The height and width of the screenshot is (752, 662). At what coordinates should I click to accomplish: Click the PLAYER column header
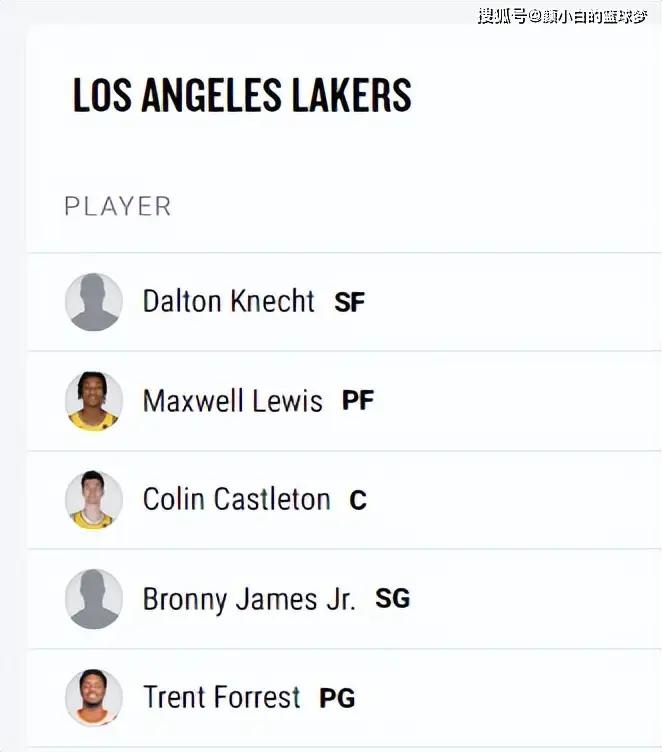point(117,206)
